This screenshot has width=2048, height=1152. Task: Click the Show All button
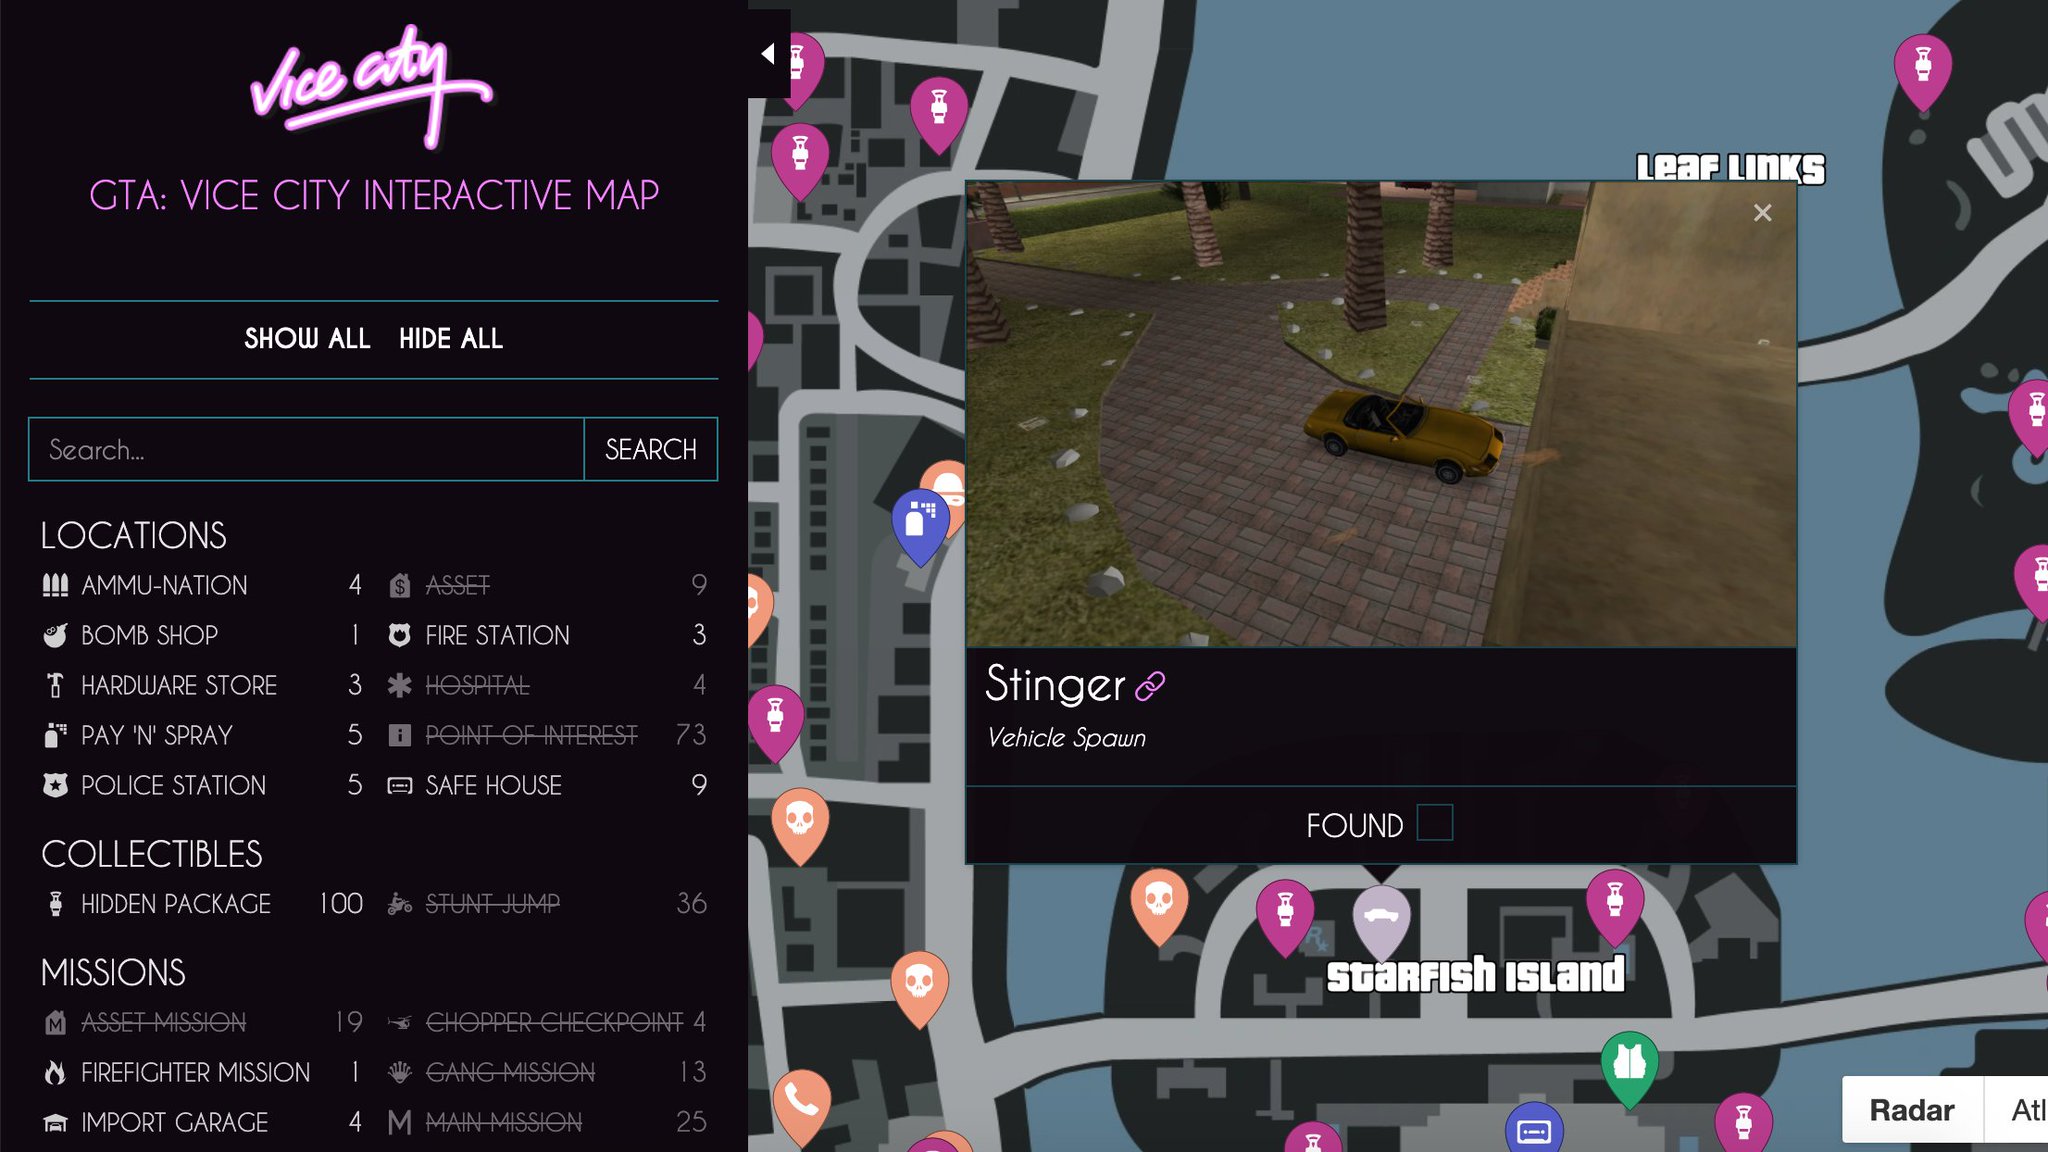click(x=307, y=338)
